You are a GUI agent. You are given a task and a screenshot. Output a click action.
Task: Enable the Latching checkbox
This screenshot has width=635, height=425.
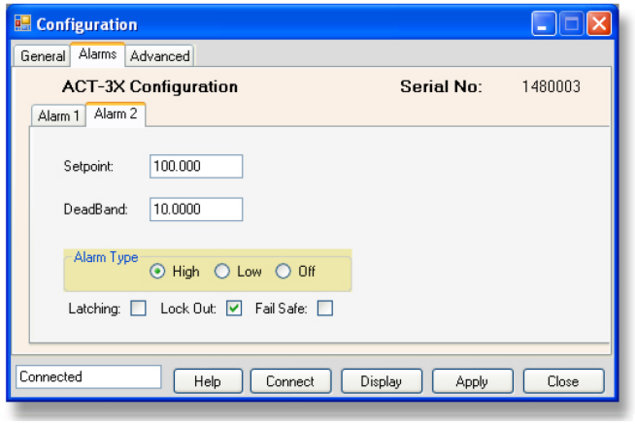coord(138,309)
